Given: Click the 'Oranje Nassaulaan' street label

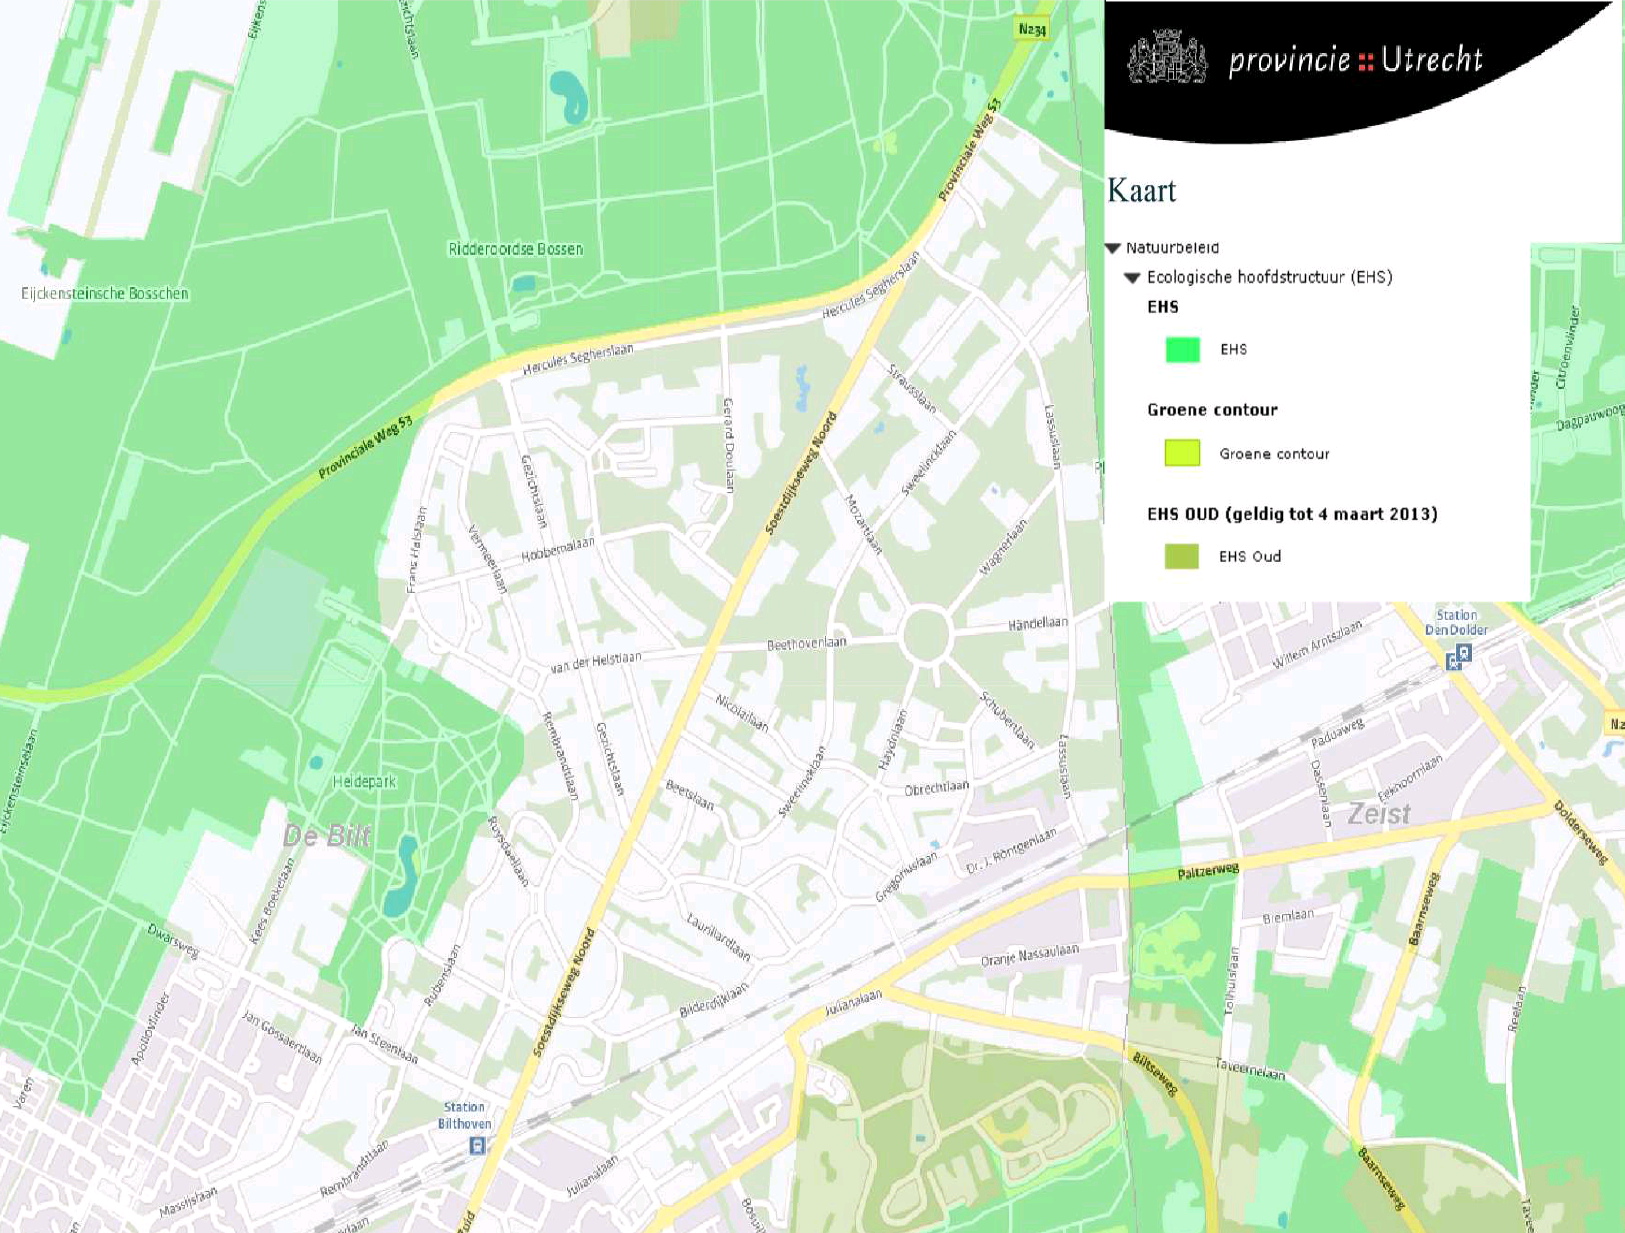Looking at the screenshot, I should pyautogui.click(x=1030, y=955).
